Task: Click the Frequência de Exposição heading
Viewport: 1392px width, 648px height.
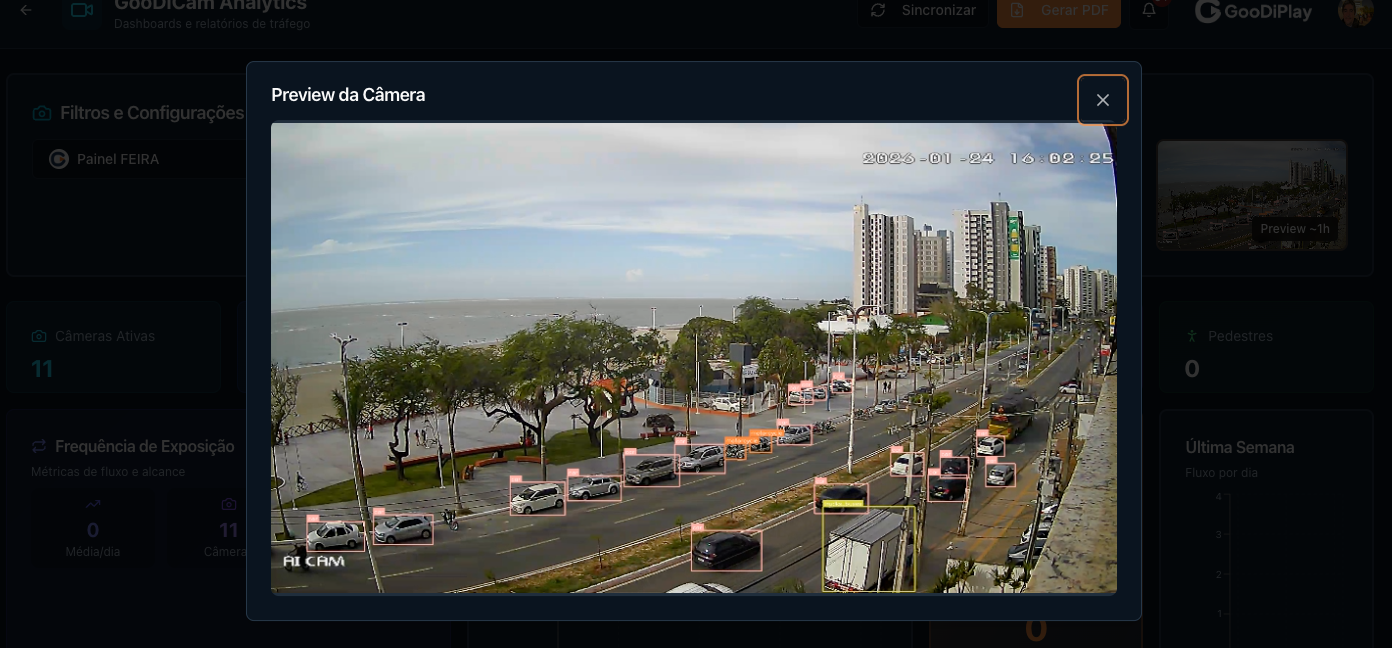Action: coord(145,446)
